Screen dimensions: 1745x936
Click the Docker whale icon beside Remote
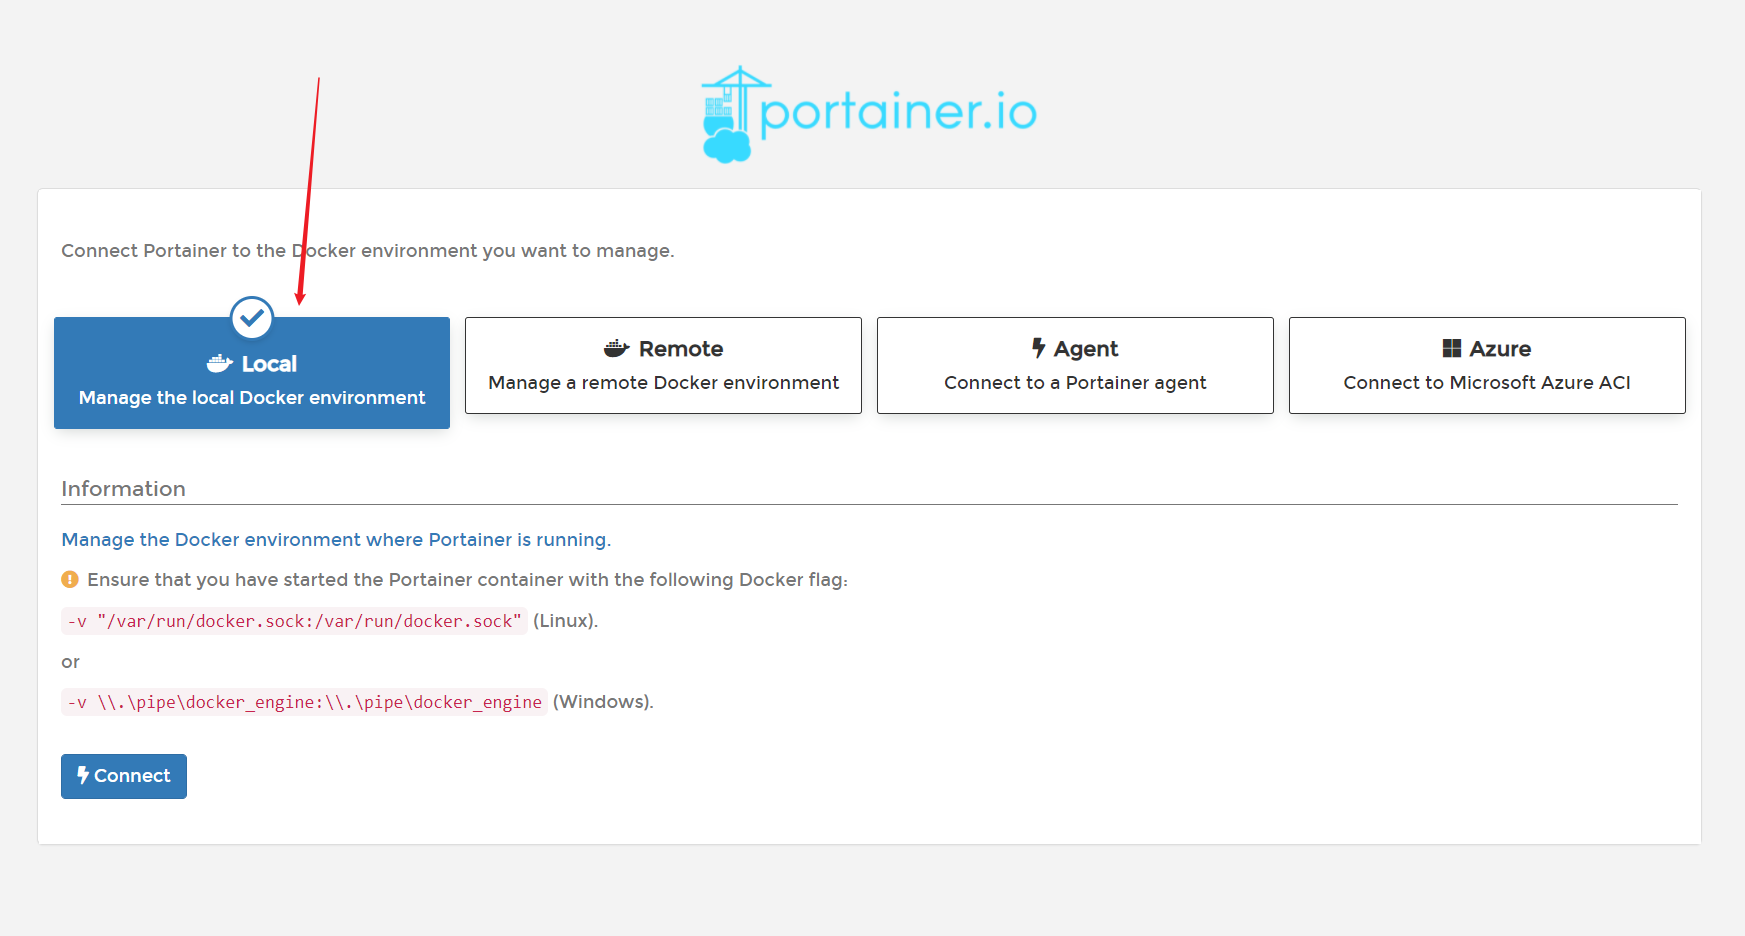tap(617, 349)
